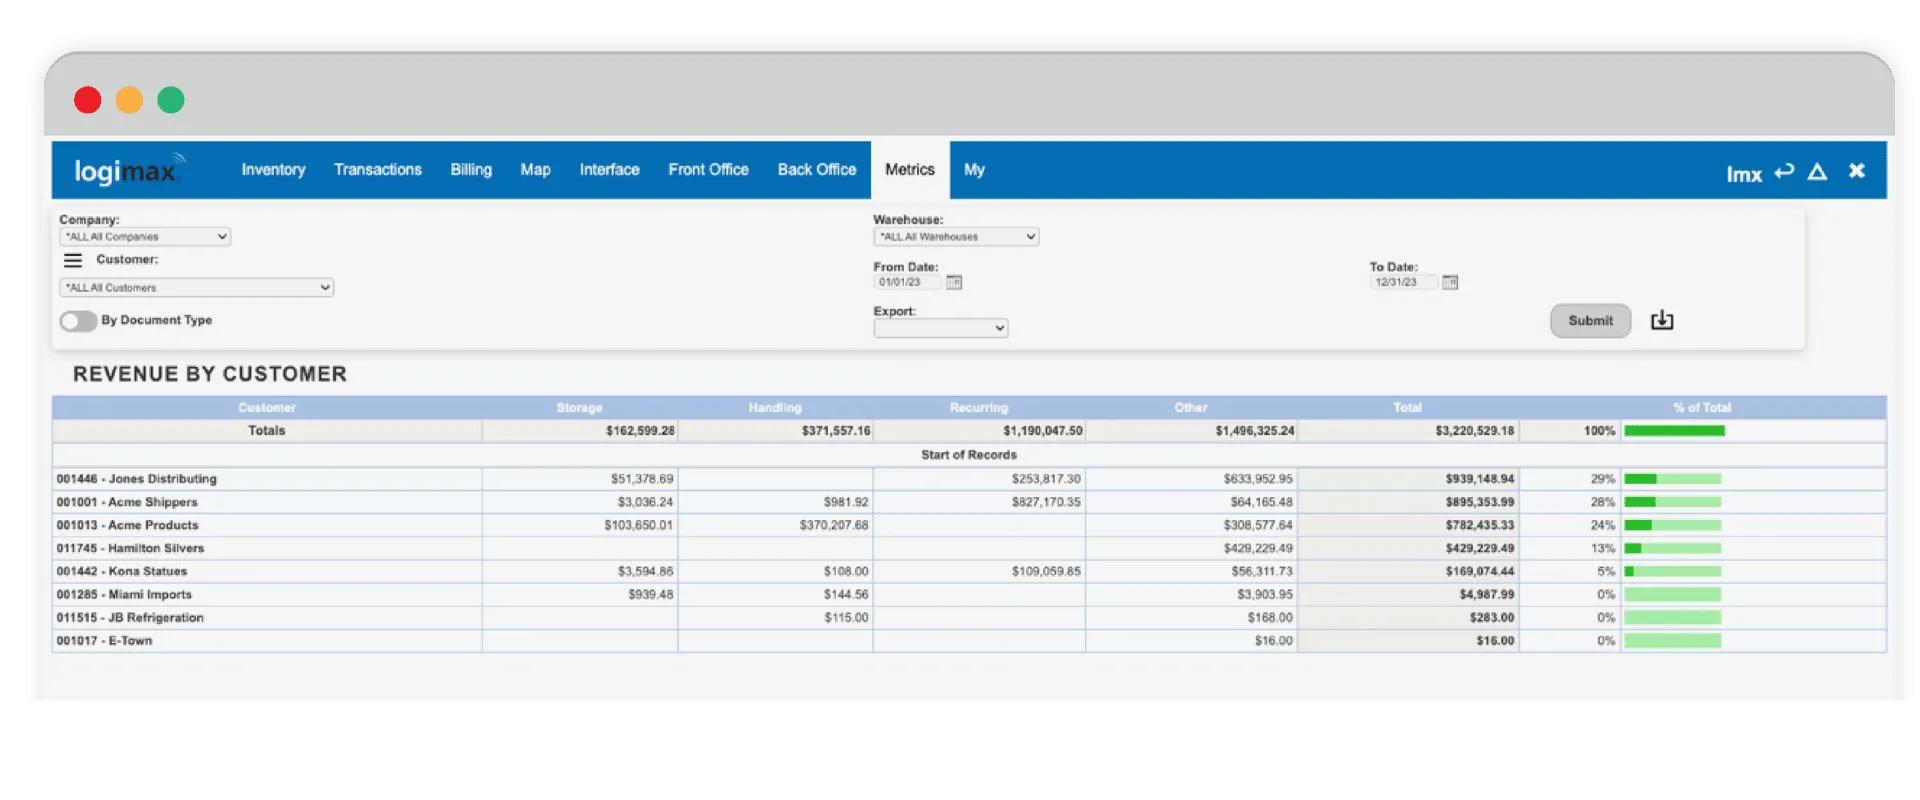This screenshot has width=1920, height=800.
Task: Select row 001001 - Acme Shippers
Action: click(969, 502)
